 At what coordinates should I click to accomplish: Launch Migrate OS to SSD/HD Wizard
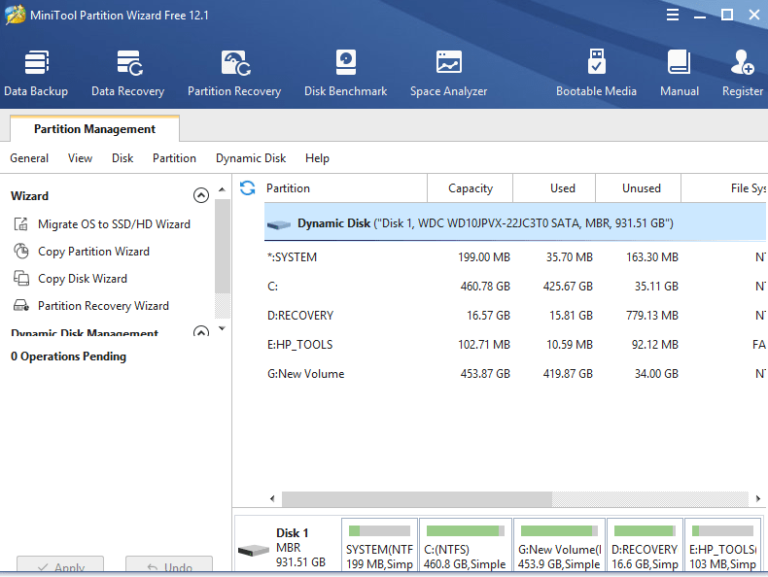[x=113, y=224]
